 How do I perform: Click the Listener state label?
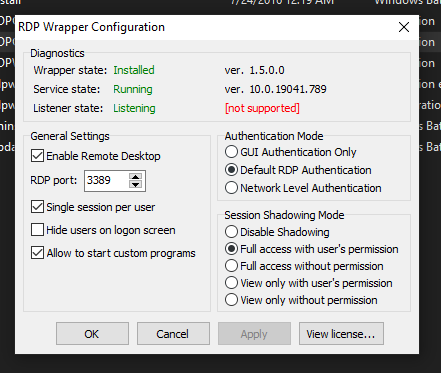[68, 108]
